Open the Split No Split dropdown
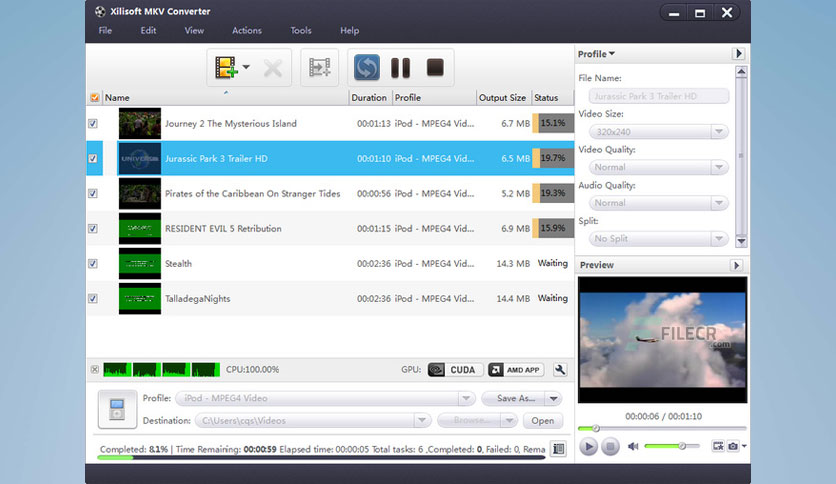 point(719,239)
